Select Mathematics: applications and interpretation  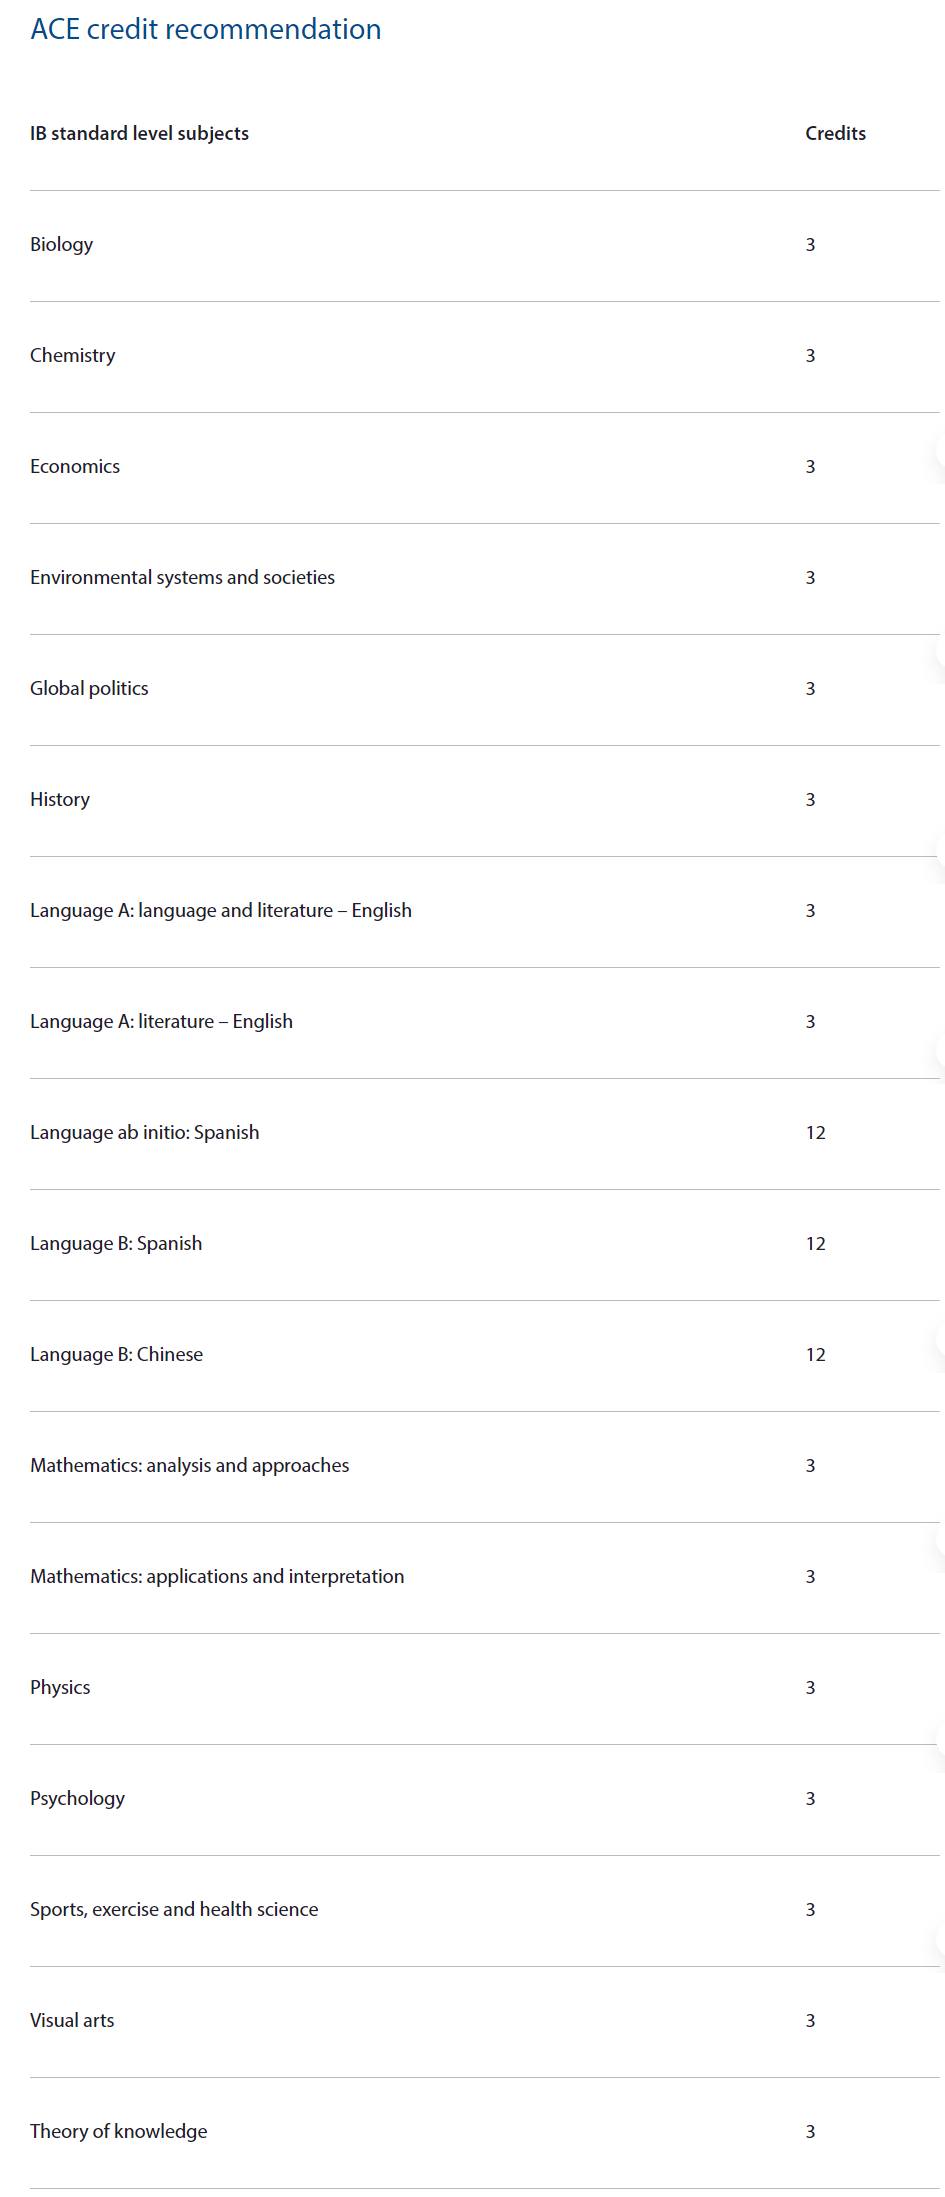pos(217,1577)
